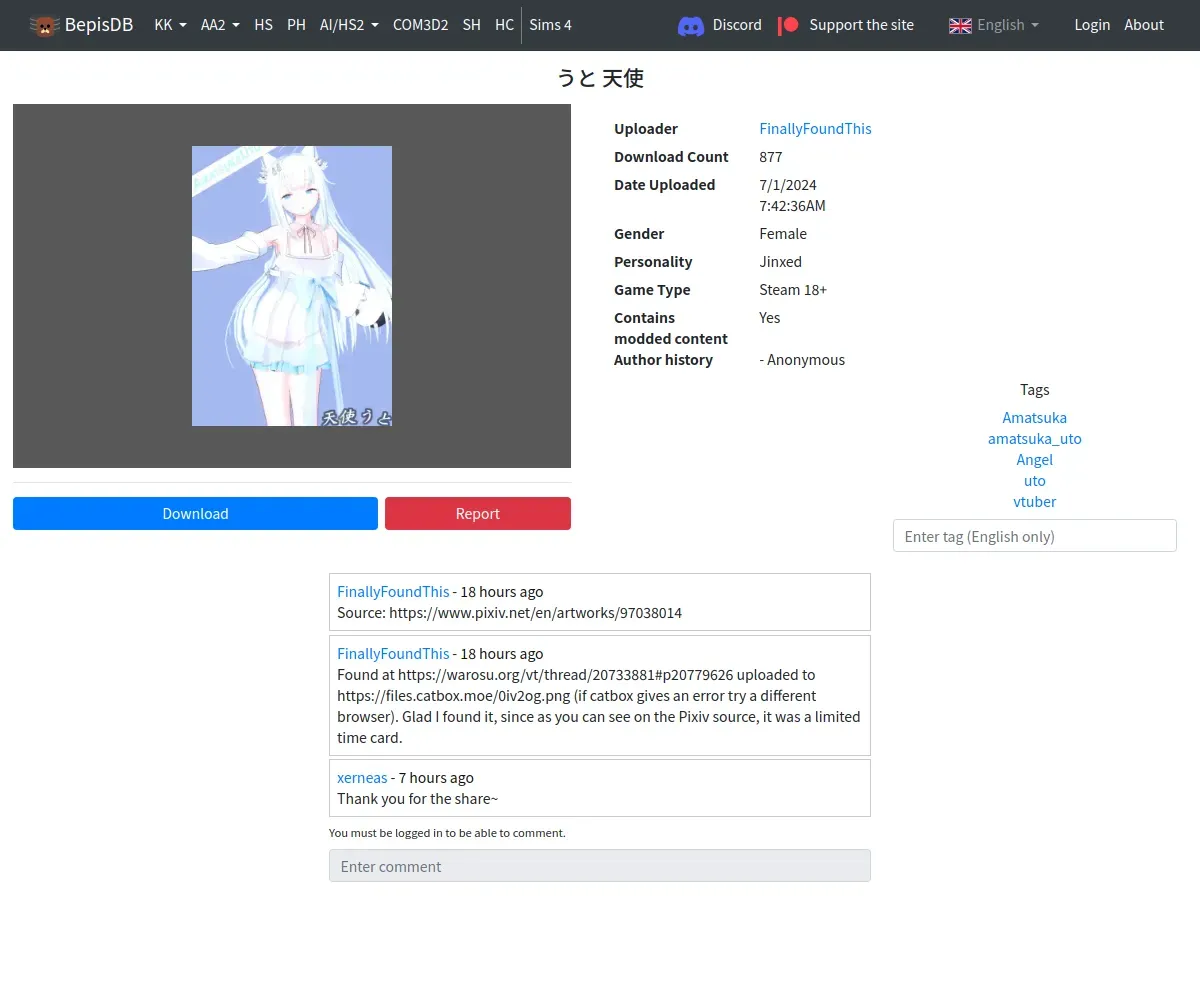Click the Login link
The width and height of the screenshot is (1200, 1000).
[1092, 25]
